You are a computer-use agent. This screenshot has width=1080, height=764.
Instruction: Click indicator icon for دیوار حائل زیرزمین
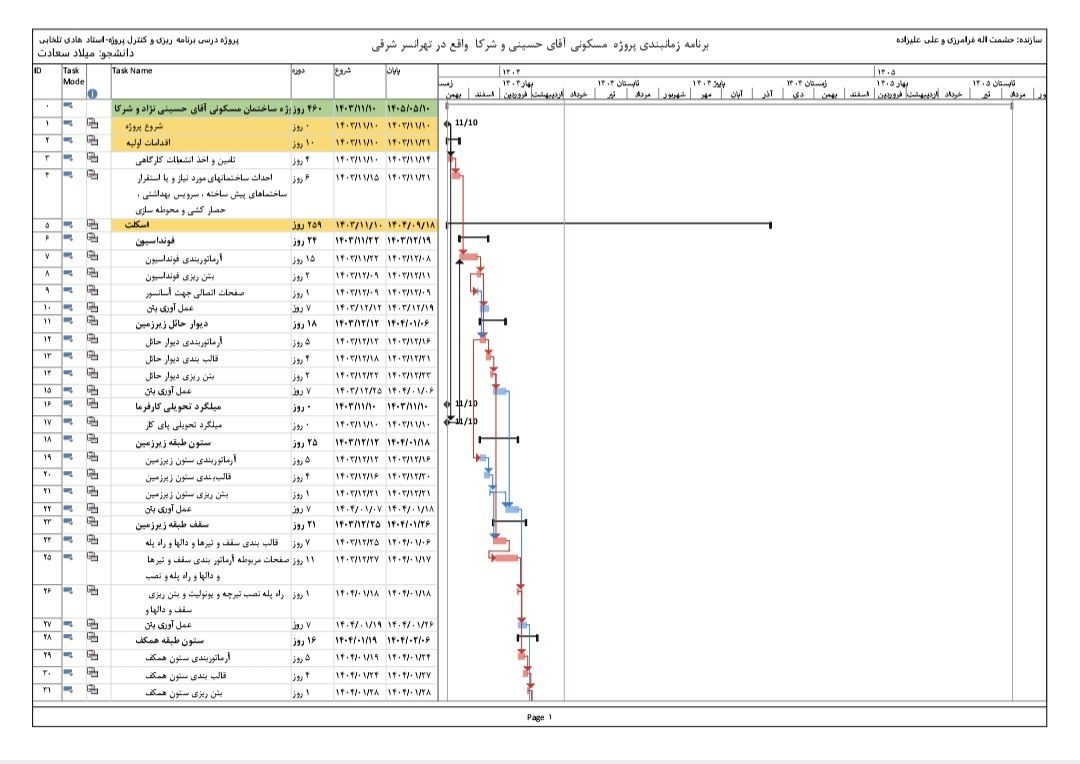pos(94,324)
